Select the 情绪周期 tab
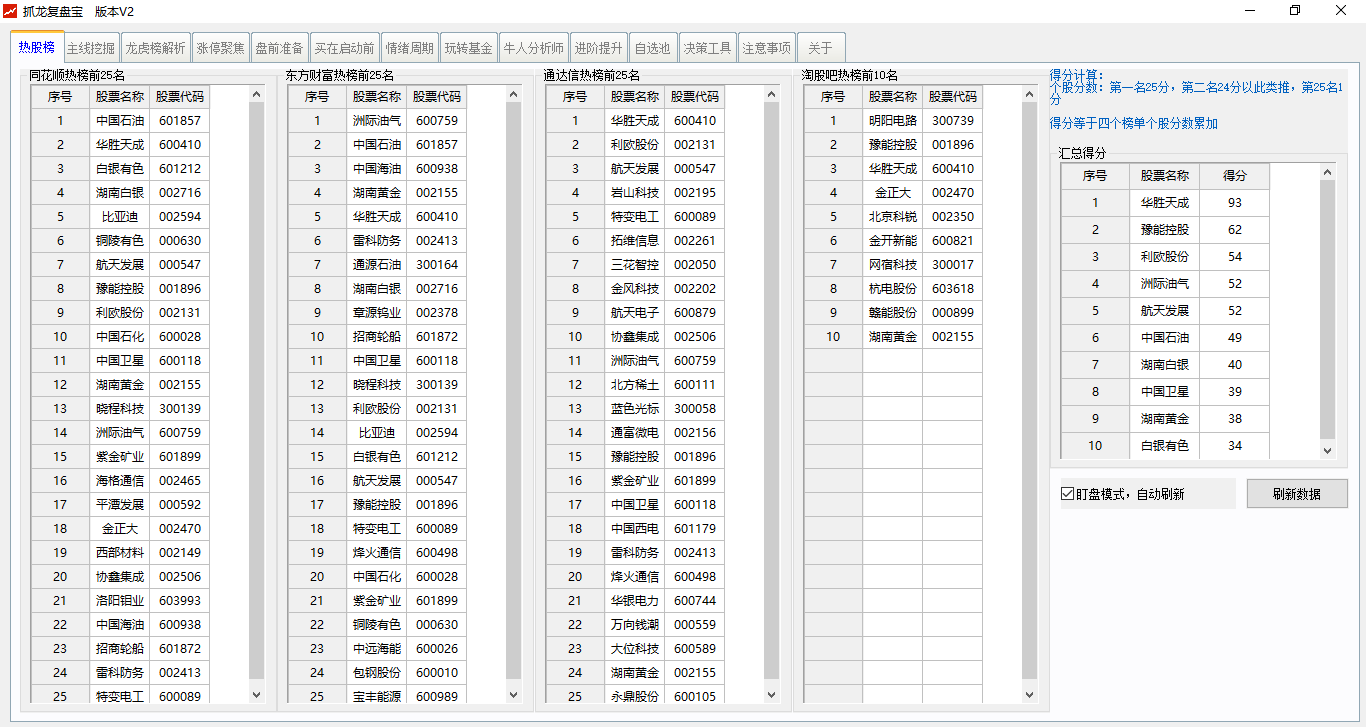Viewport: 1366px width, 727px height. pyautogui.click(x=410, y=48)
